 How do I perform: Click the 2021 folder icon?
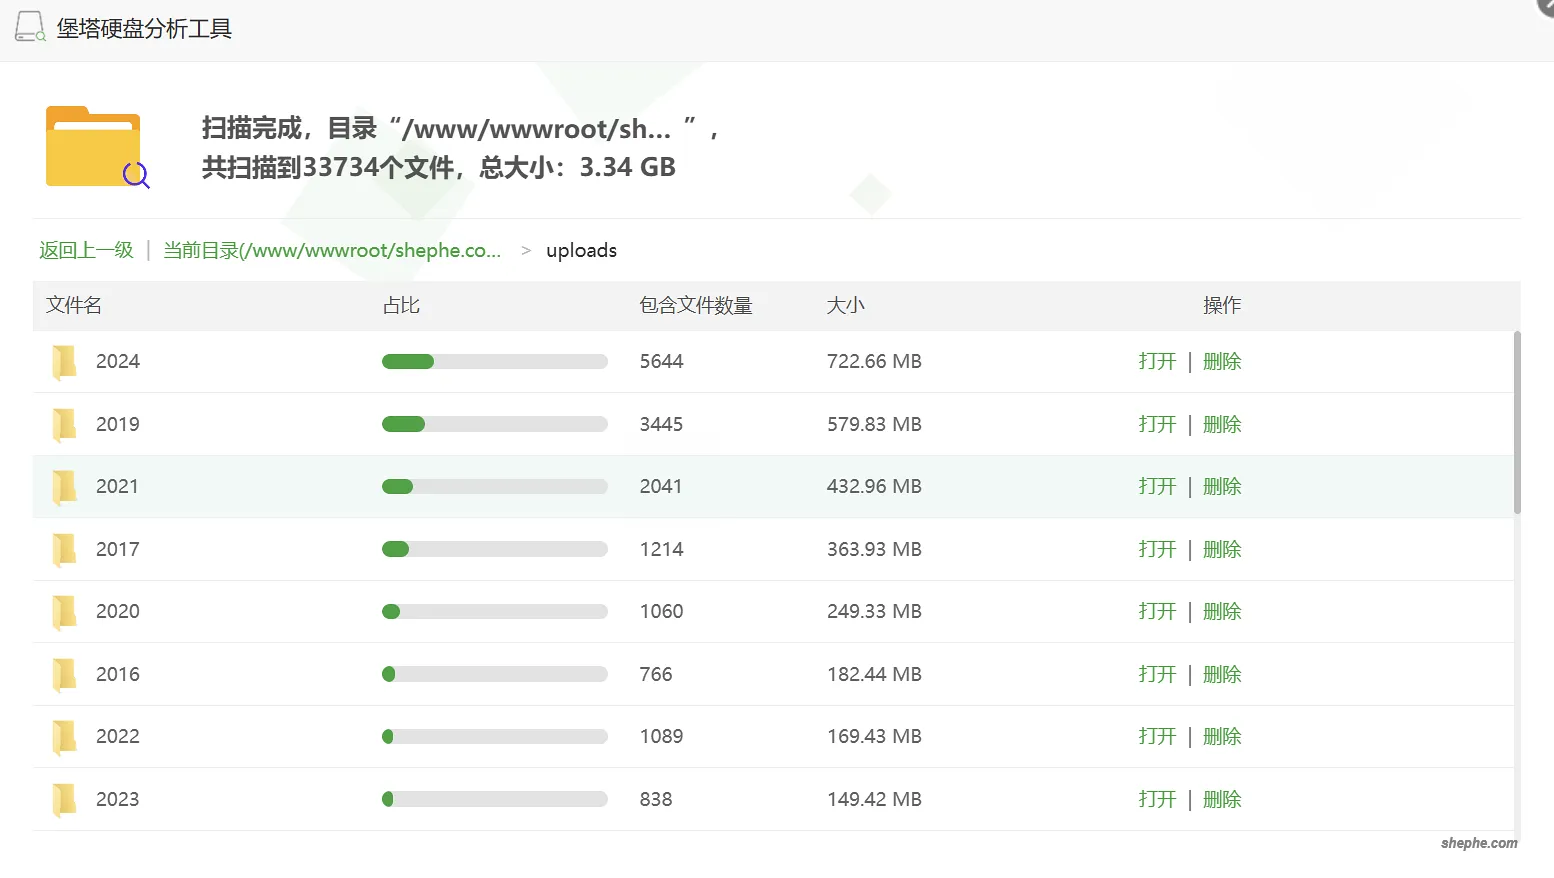[x=64, y=486]
